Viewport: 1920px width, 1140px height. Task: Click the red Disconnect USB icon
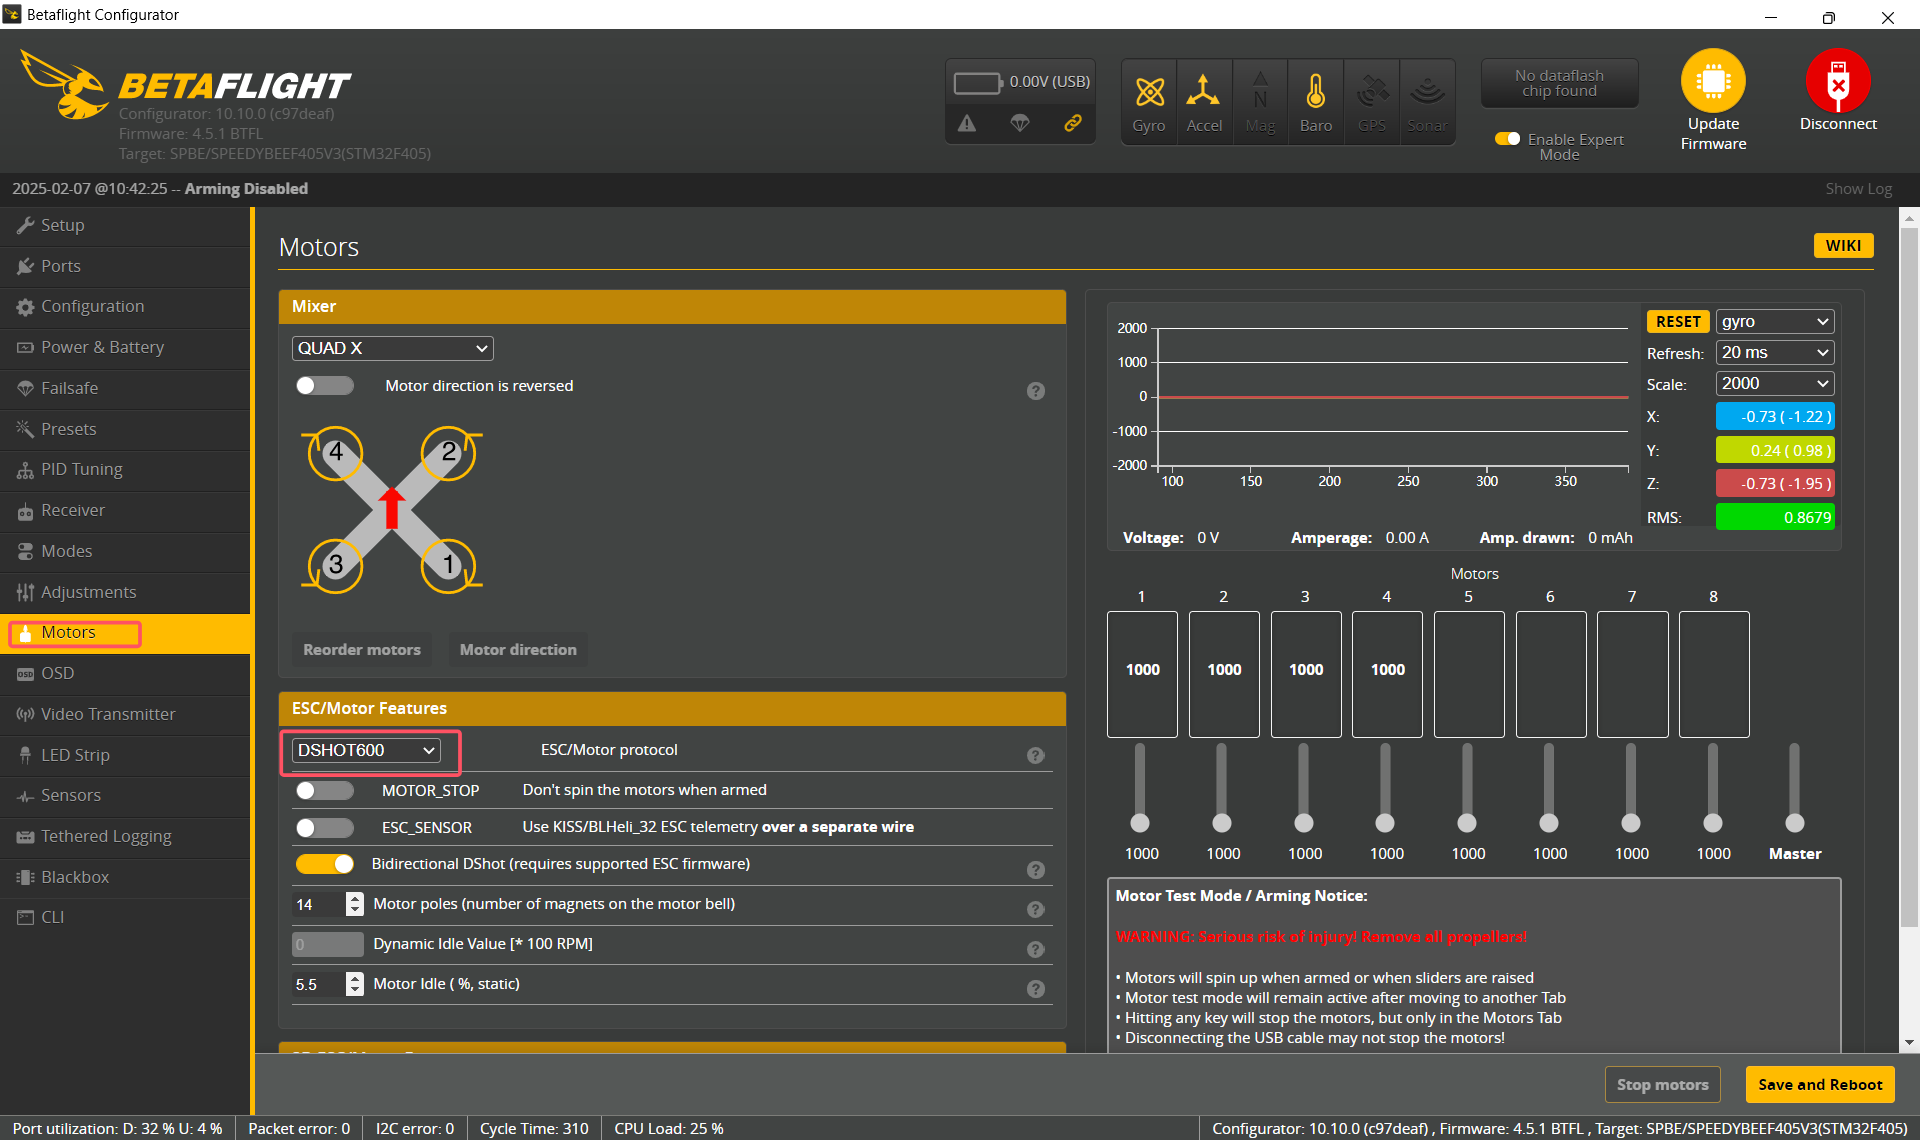coord(1837,81)
